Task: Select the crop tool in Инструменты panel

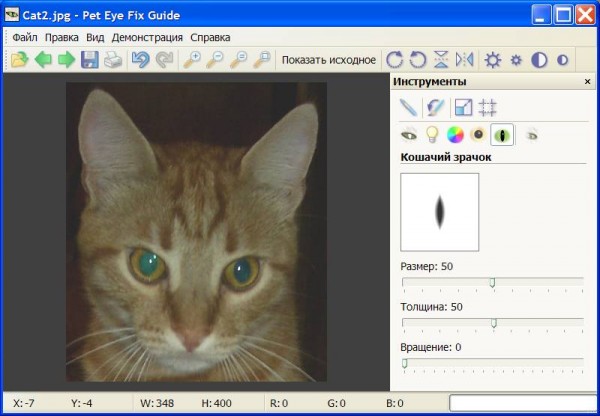Action: tap(488, 106)
